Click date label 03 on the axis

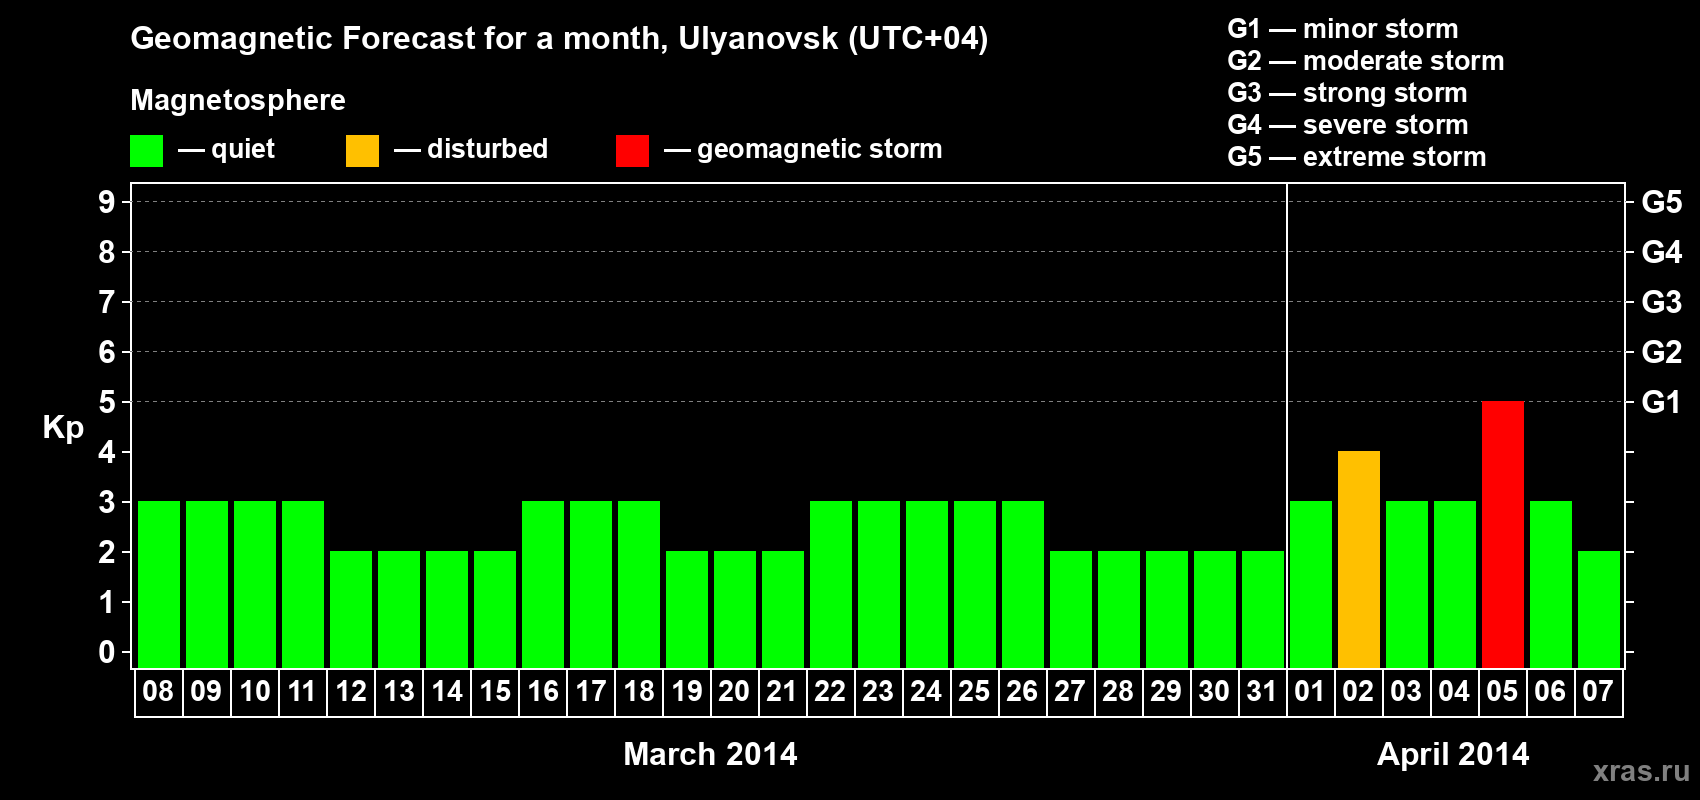(x=1406, y=691)
